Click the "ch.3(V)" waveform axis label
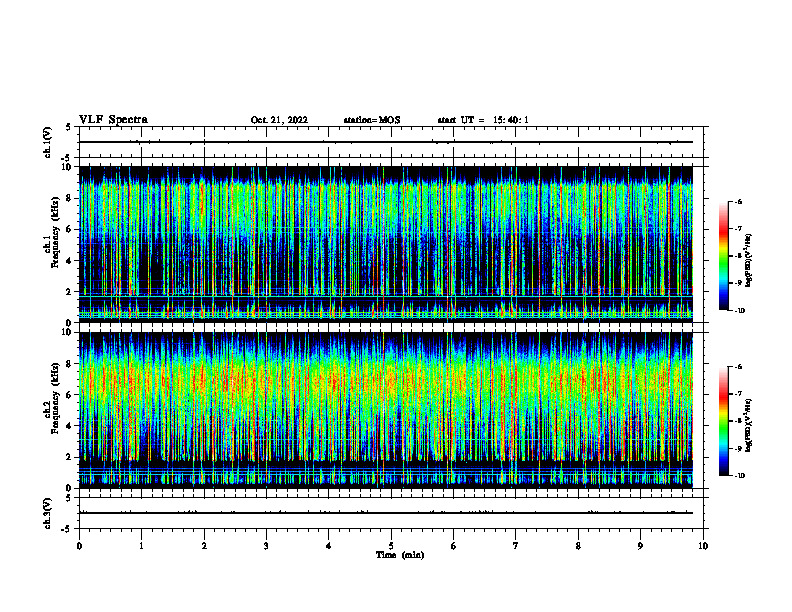 pyautogui.click(x=47, y=513)
